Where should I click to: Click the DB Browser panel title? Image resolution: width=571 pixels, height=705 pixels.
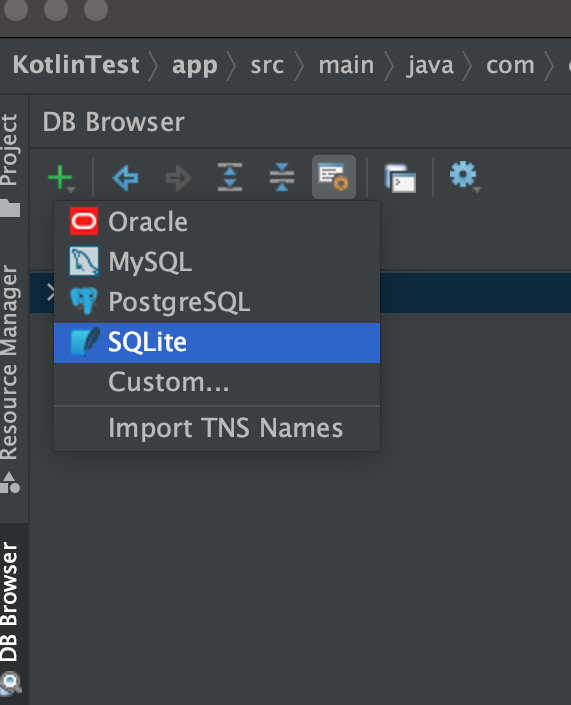pyautogui.click(x=113, y=122)
